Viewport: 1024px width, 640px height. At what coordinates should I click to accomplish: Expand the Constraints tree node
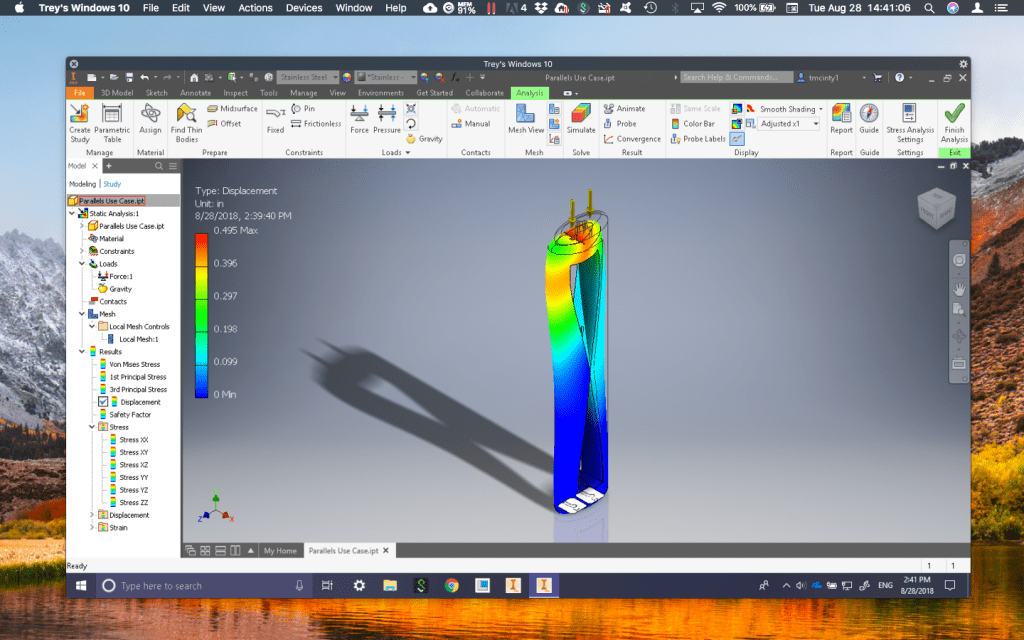coord(82,251)
